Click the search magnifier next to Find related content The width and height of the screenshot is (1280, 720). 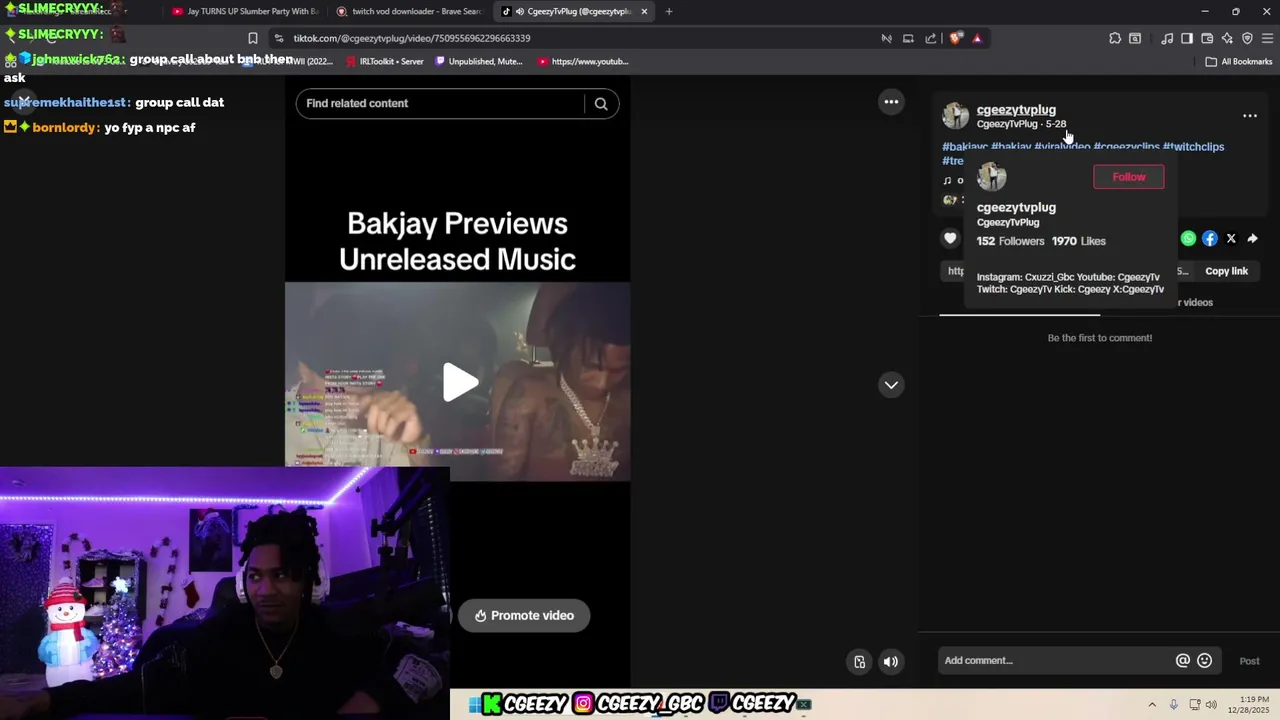(601, 103)
